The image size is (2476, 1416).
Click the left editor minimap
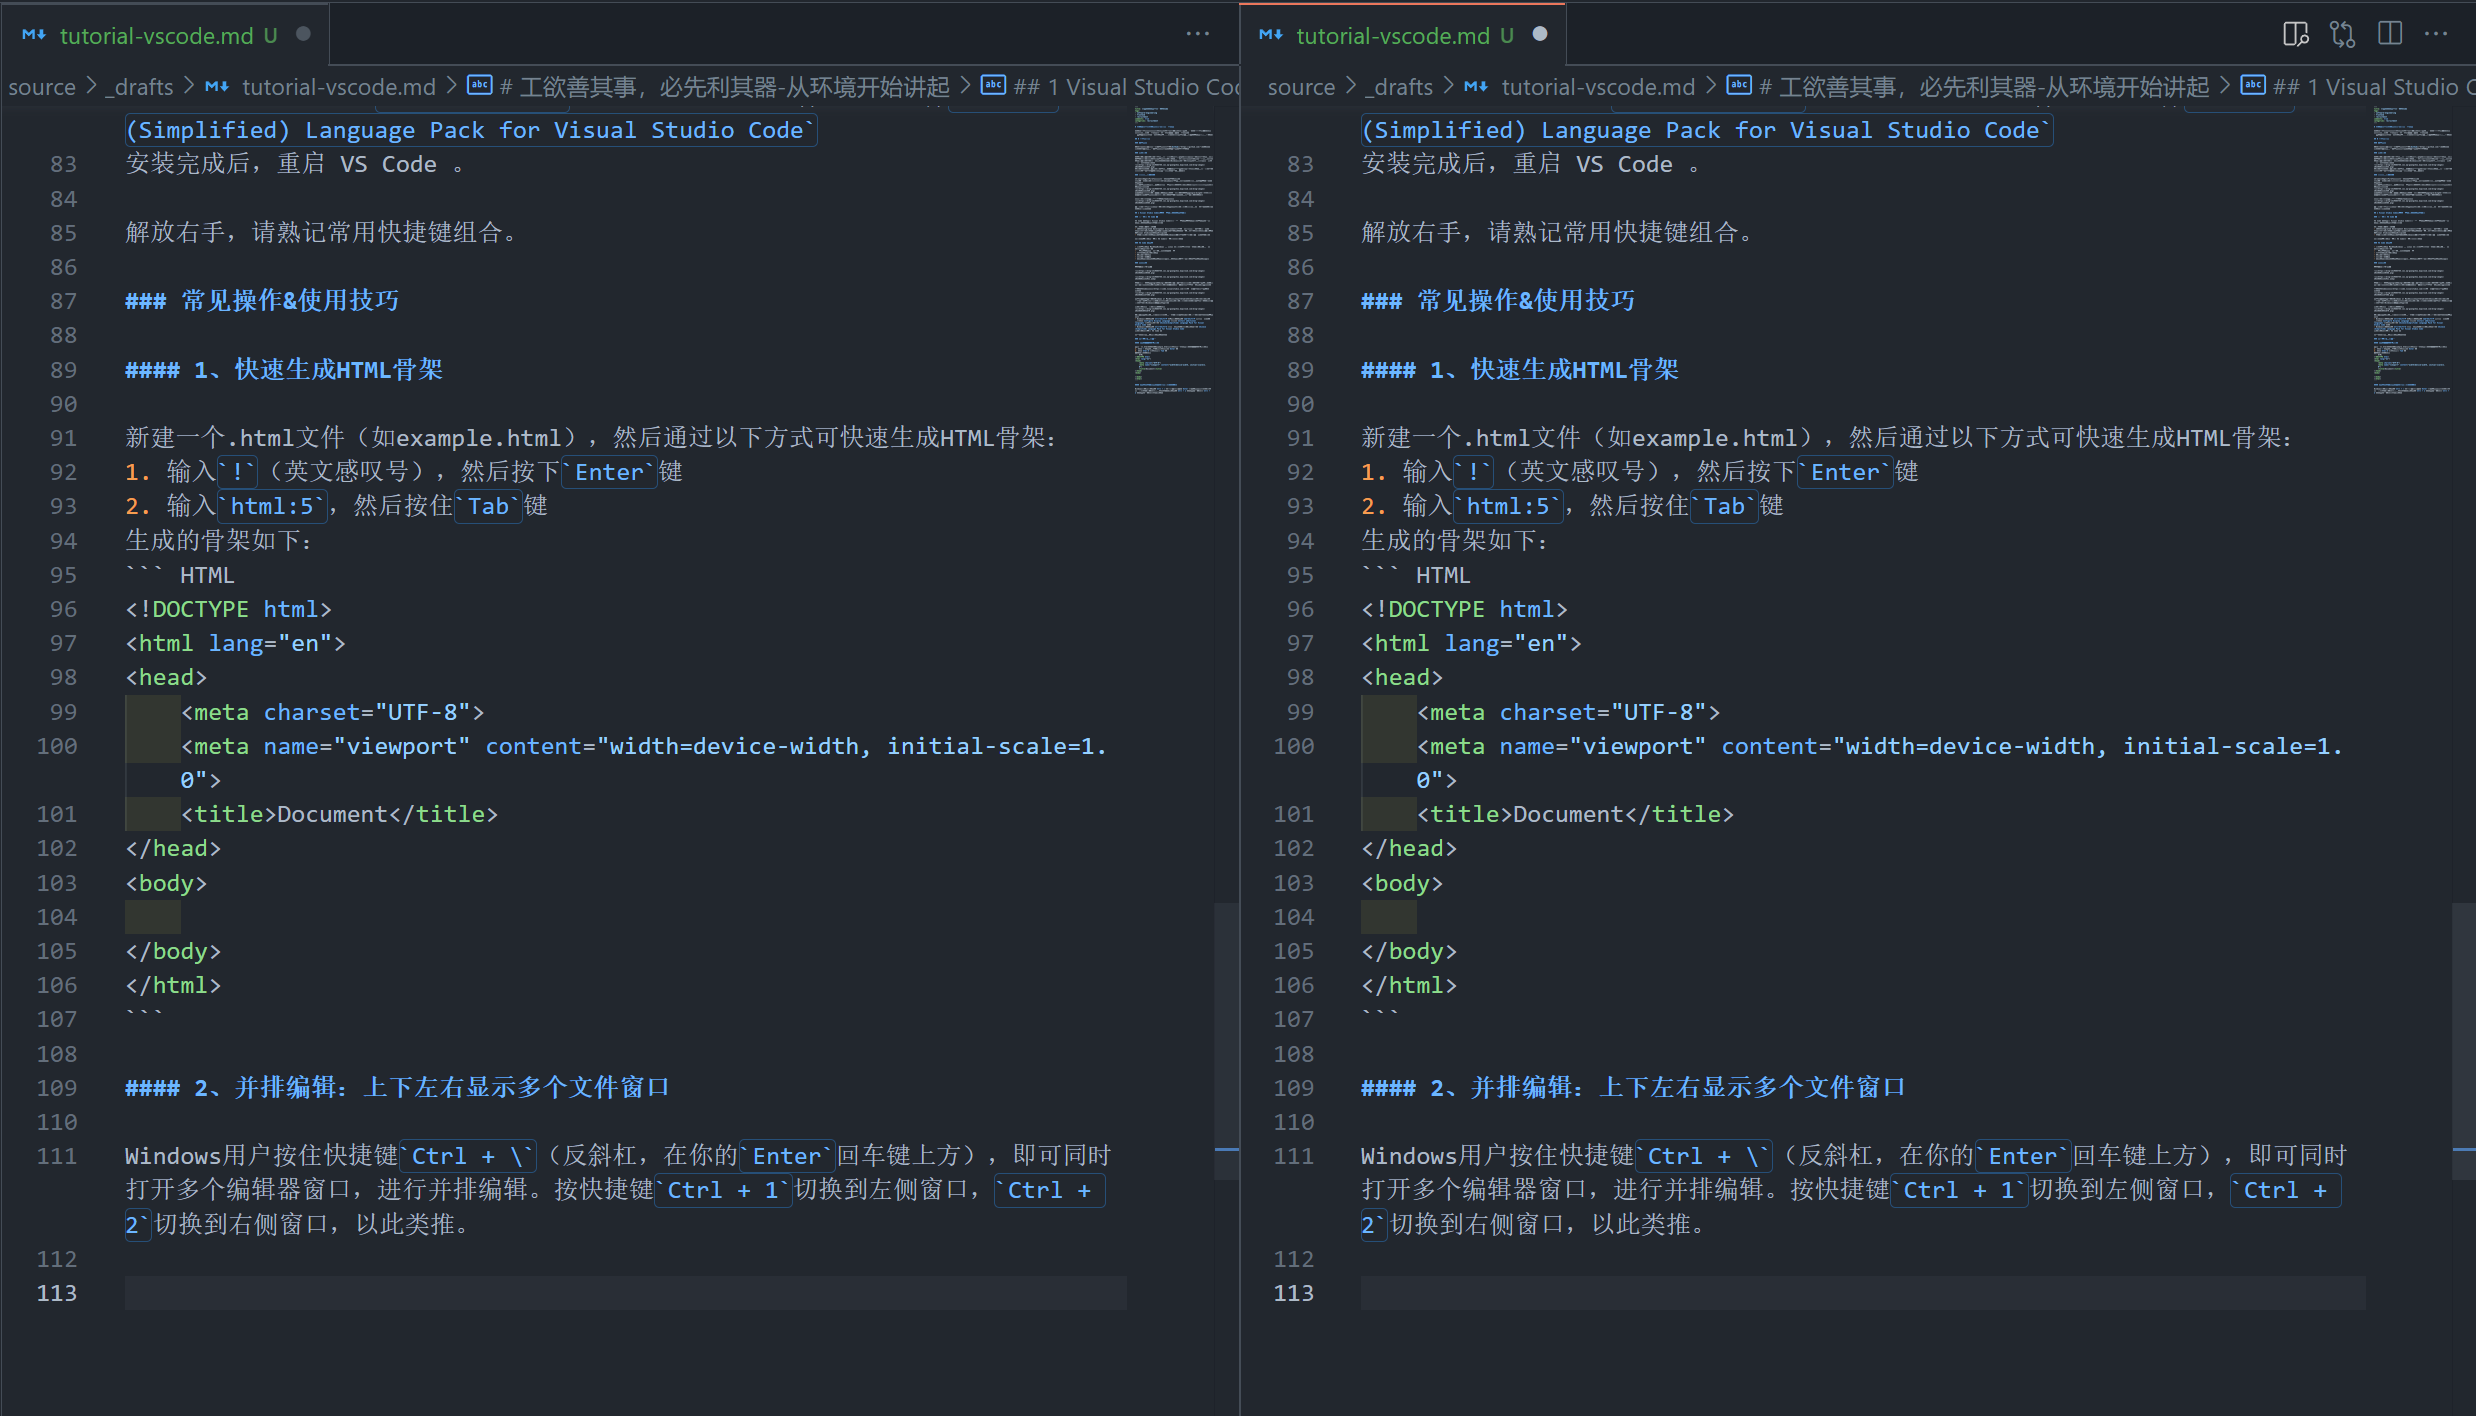point(1173,250)
